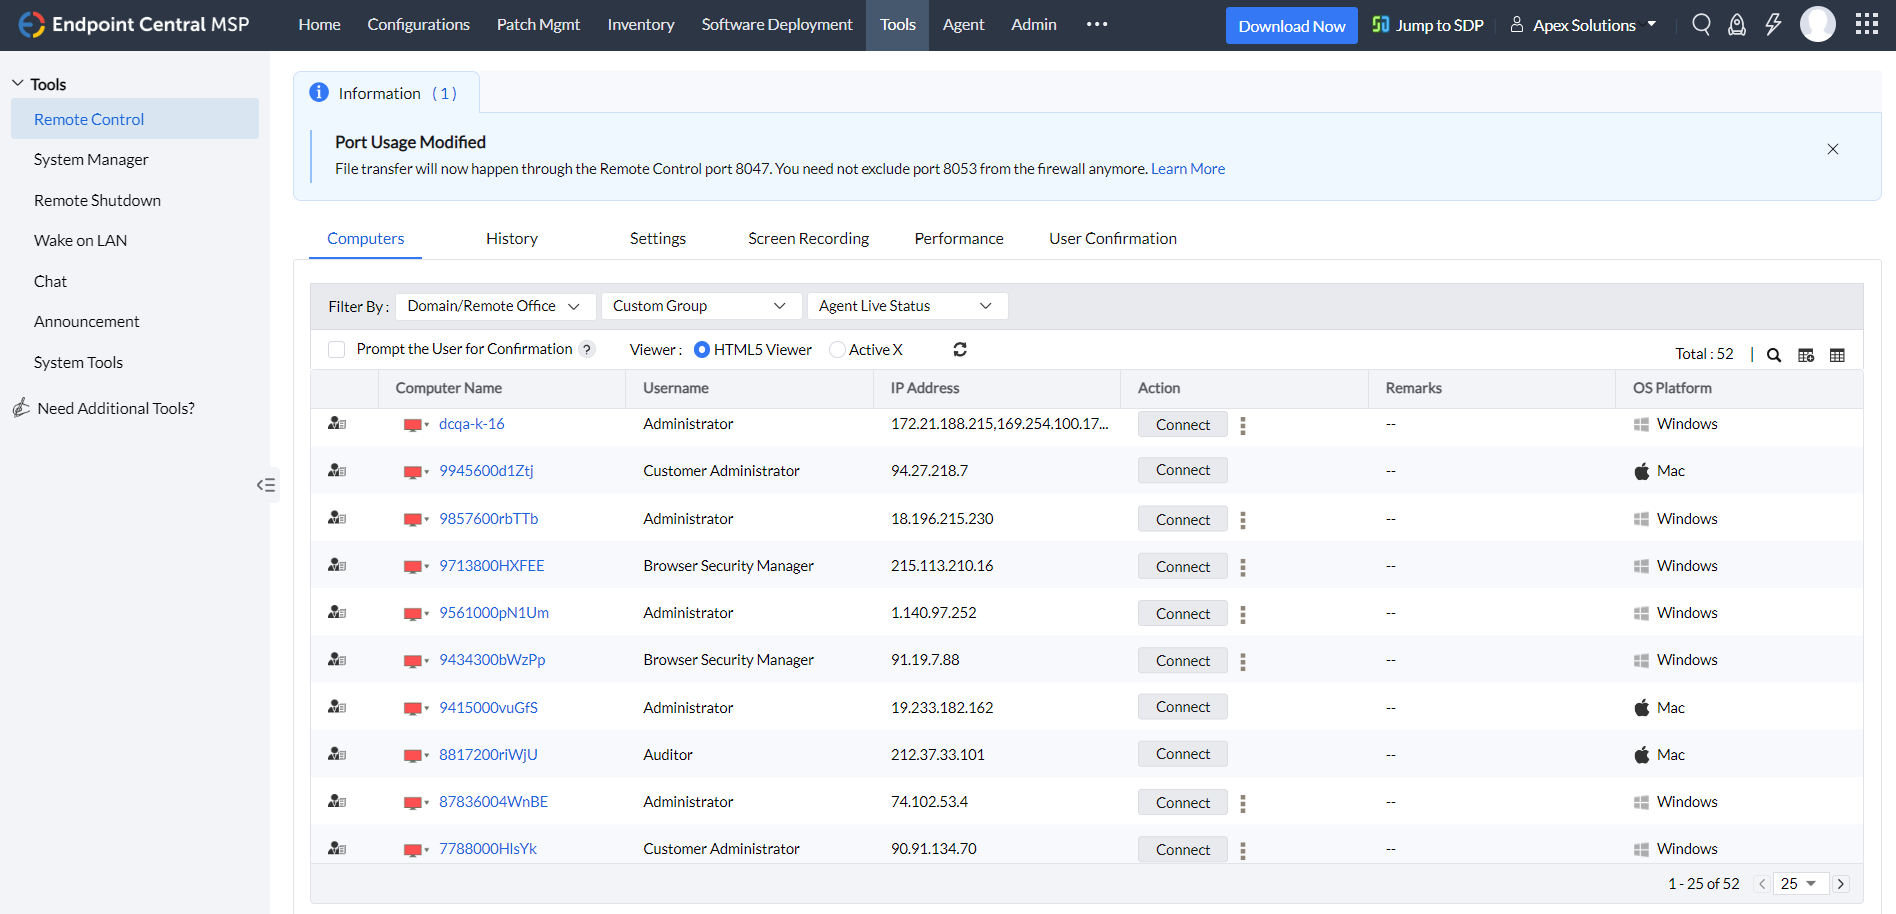The height and width of the screenshot is (914, 1896).
Task: Open the user profile avatar
Action: click(1818, 24)
